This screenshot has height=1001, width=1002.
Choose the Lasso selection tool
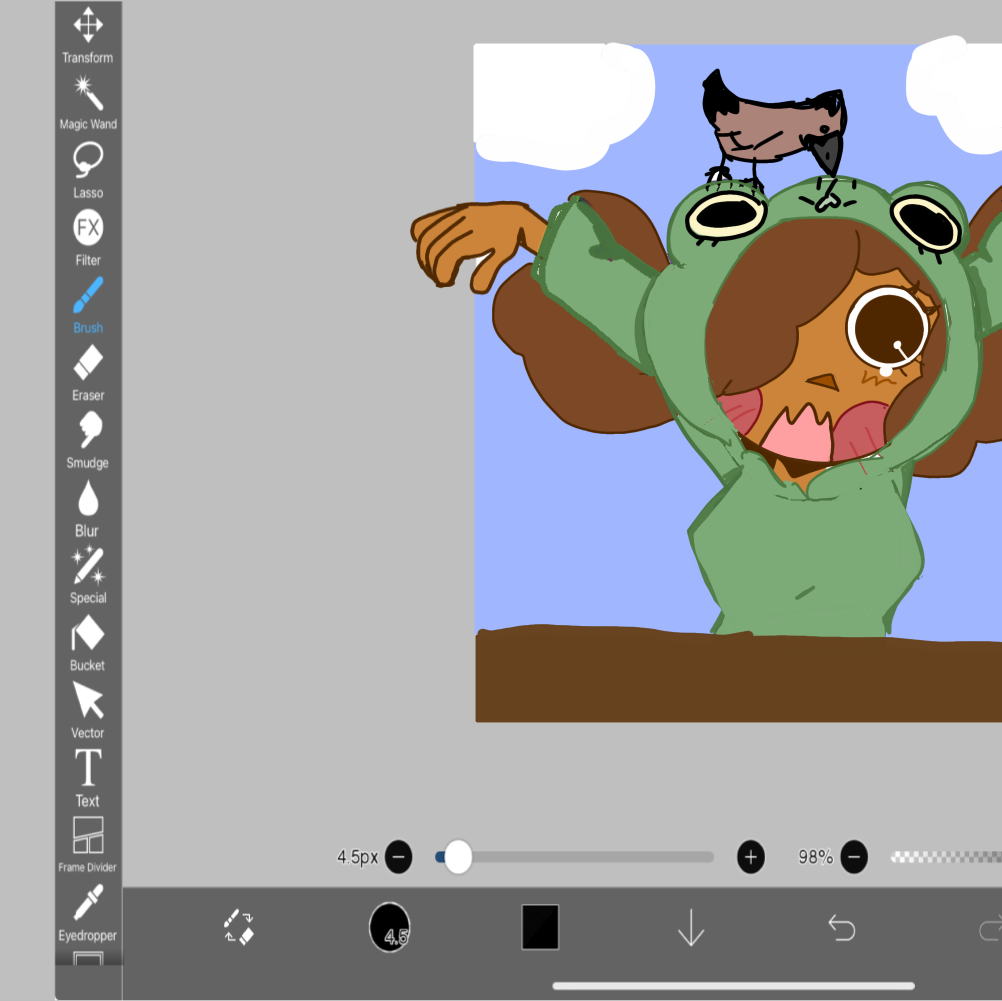tap(88, 167)
